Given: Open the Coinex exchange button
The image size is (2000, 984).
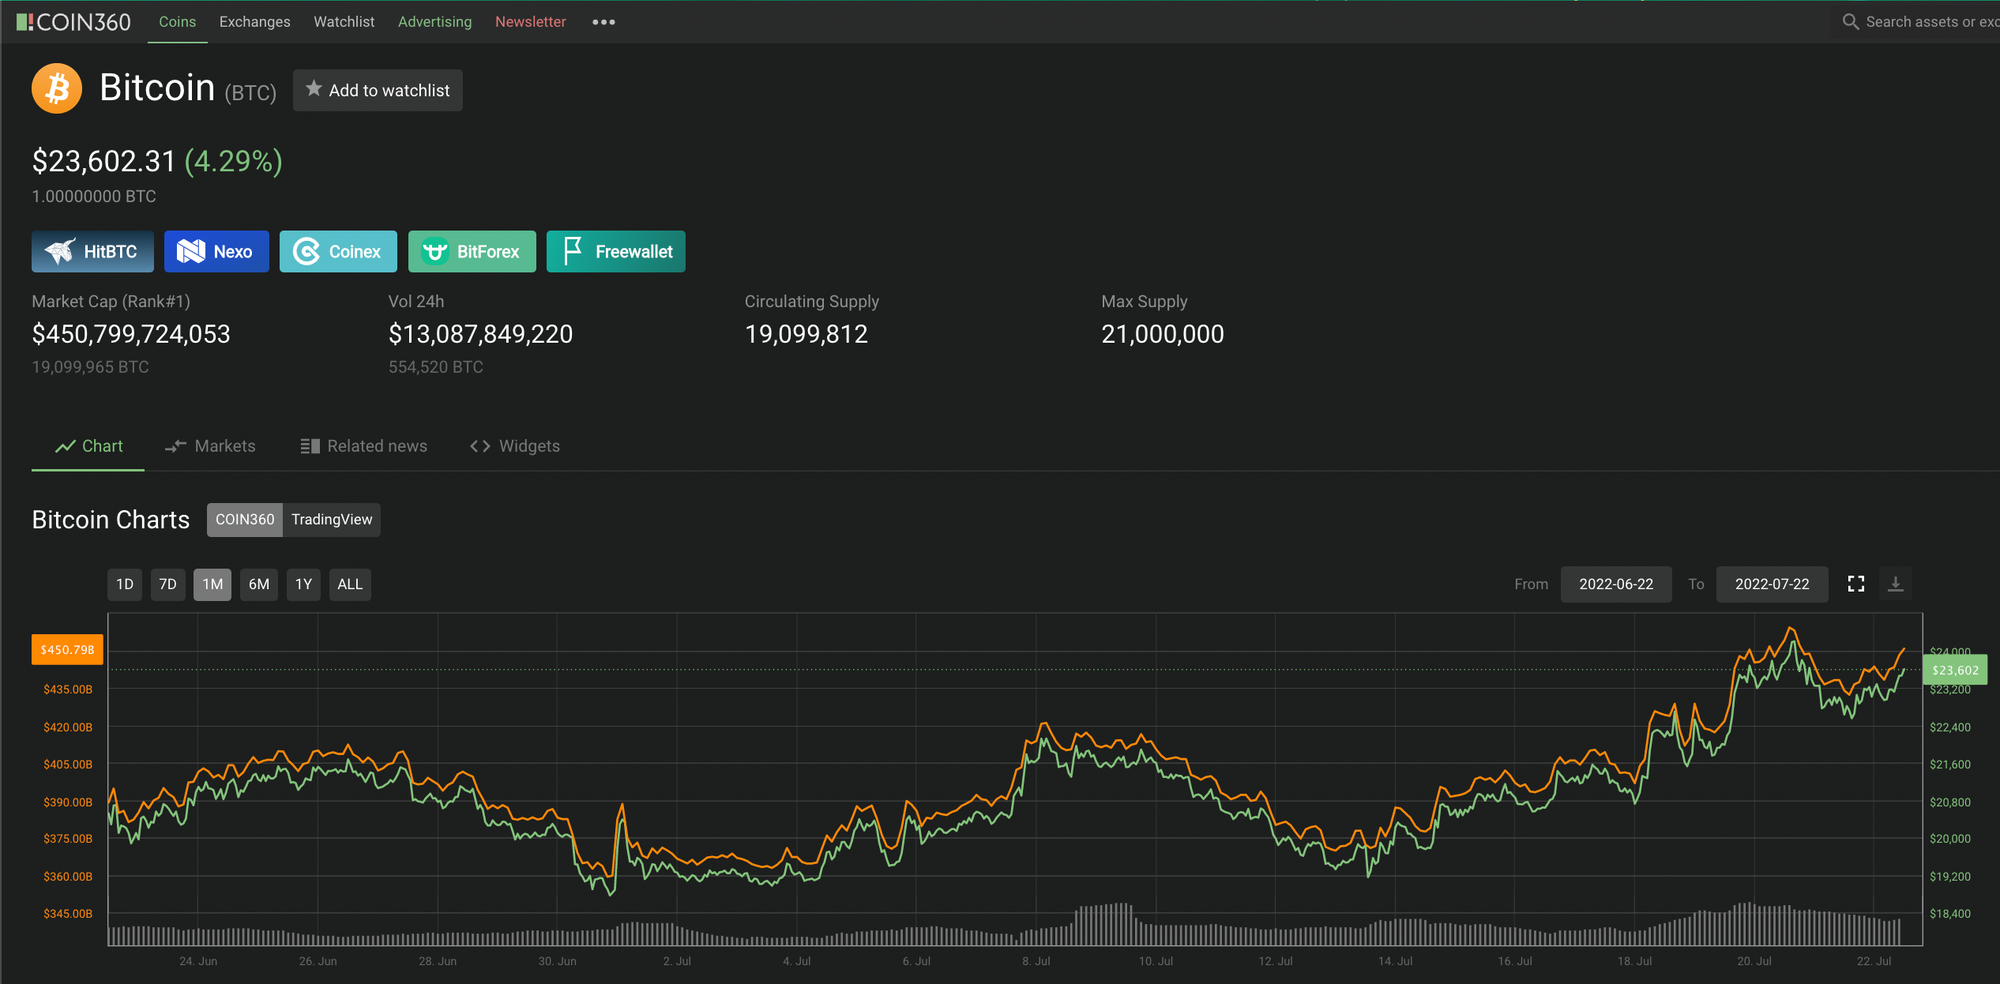Looking at the screenshot, I should (x=338, y=252).
